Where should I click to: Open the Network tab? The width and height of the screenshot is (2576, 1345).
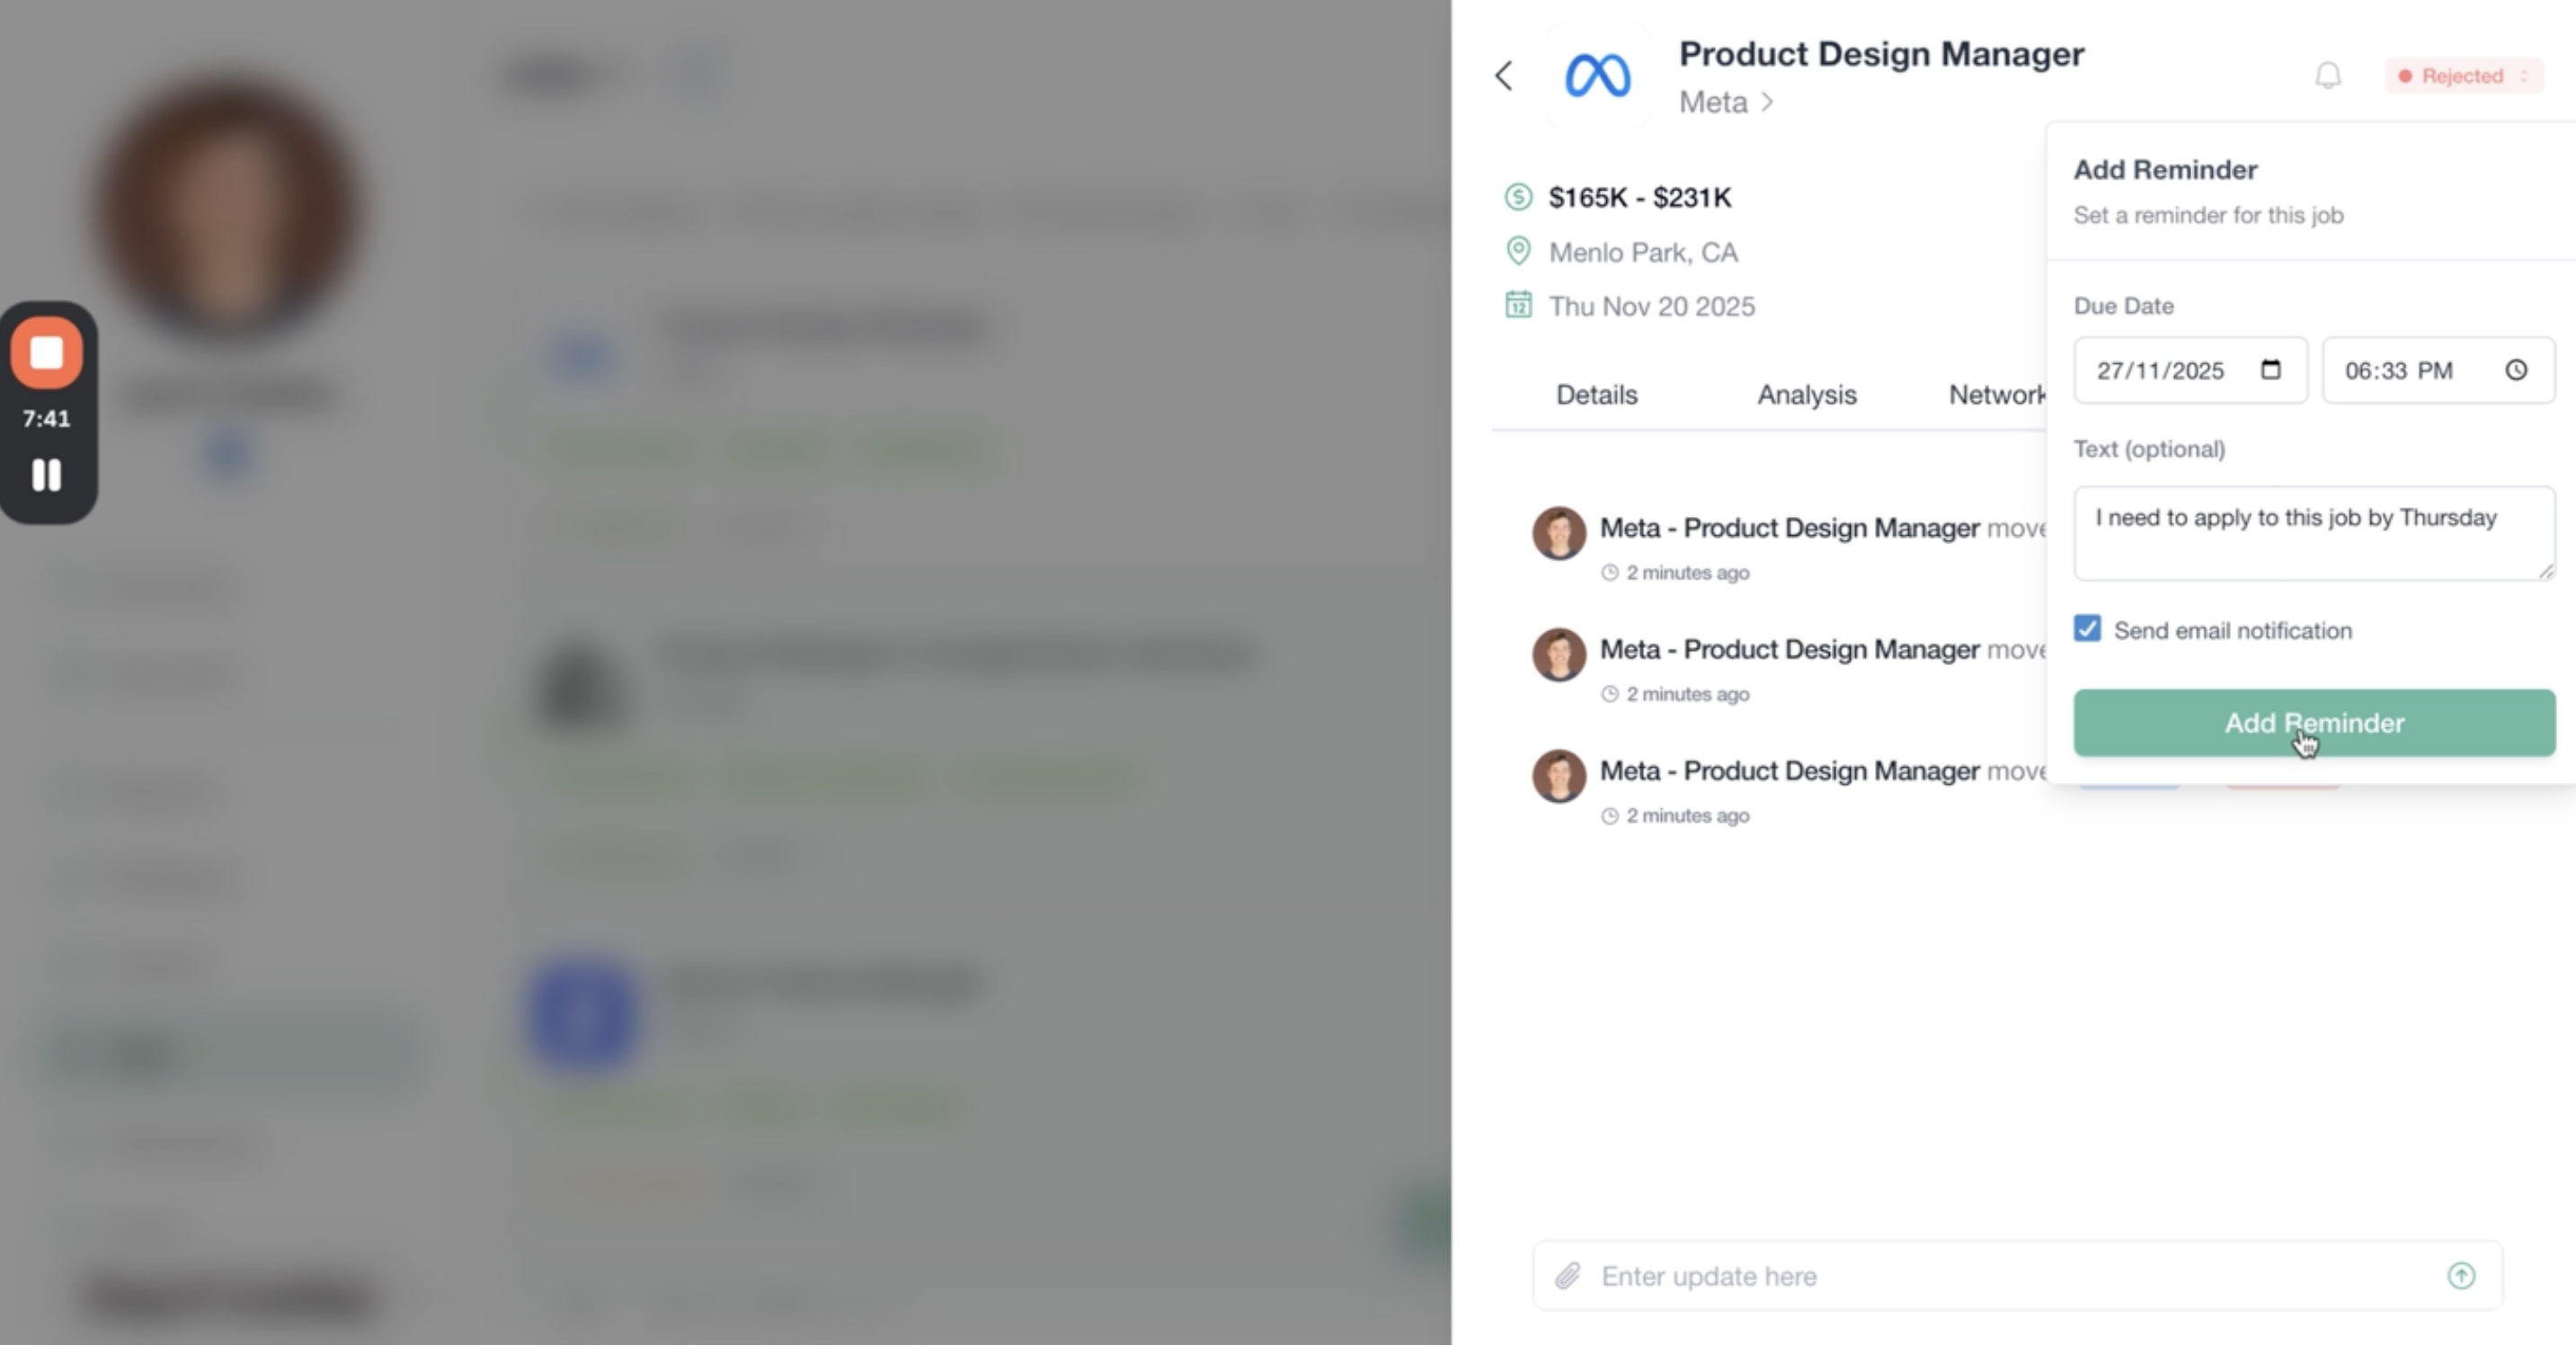click(x=1996, y=395)
